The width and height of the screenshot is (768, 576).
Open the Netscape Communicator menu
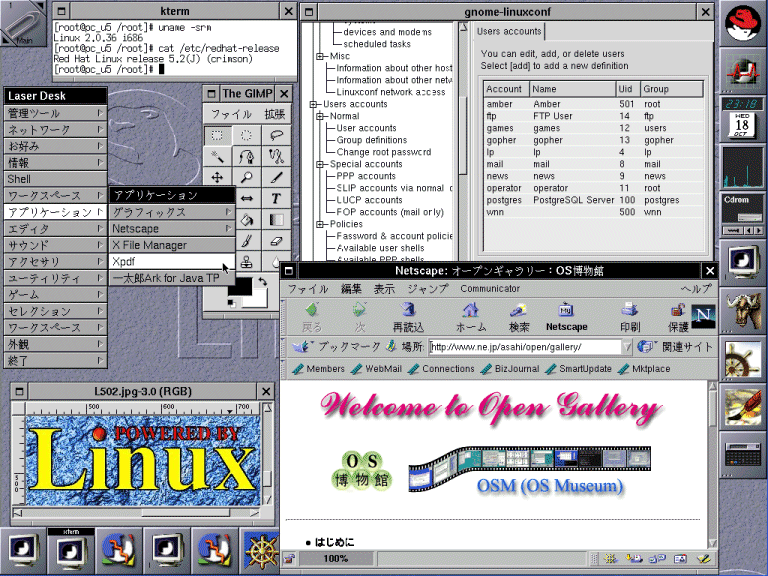point(490,288)
